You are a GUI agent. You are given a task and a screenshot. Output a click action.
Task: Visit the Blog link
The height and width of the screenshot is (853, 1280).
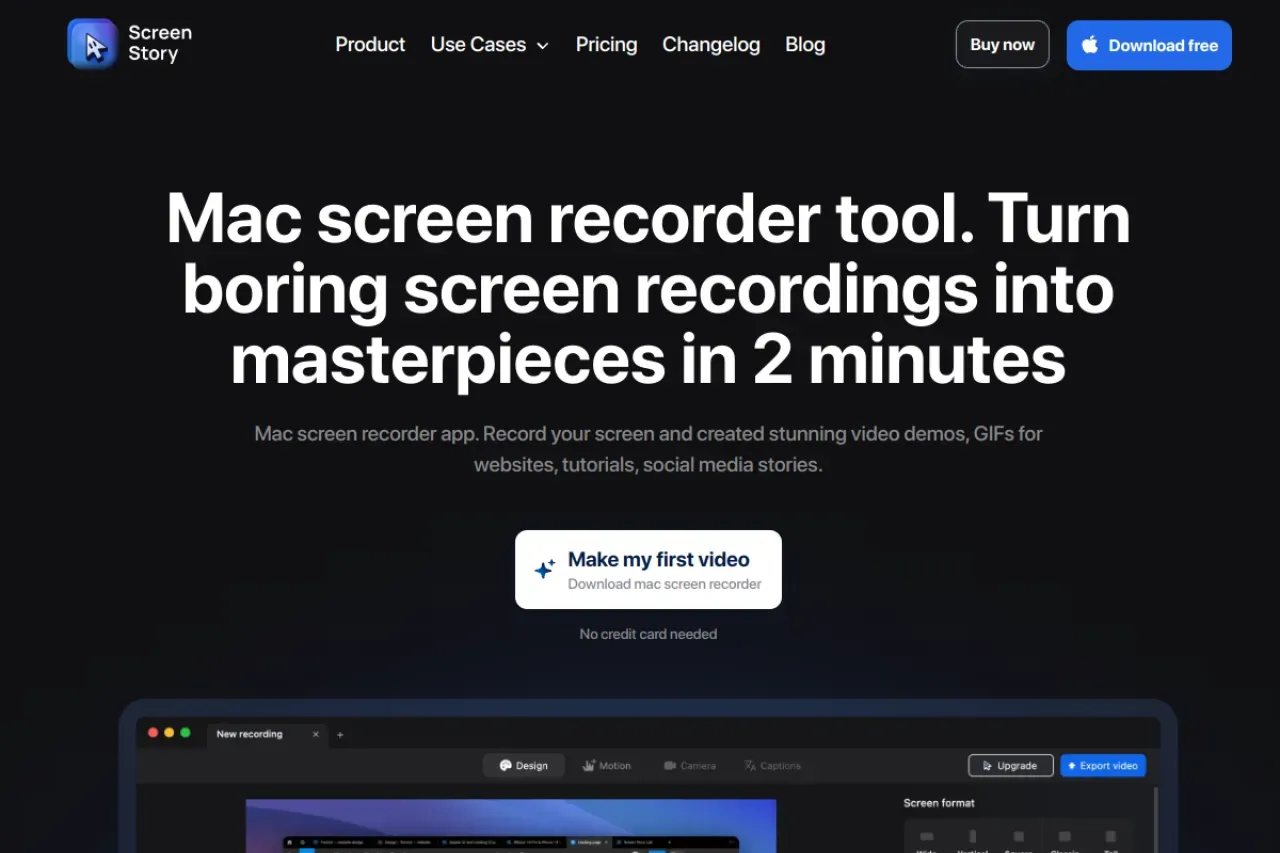805,45
